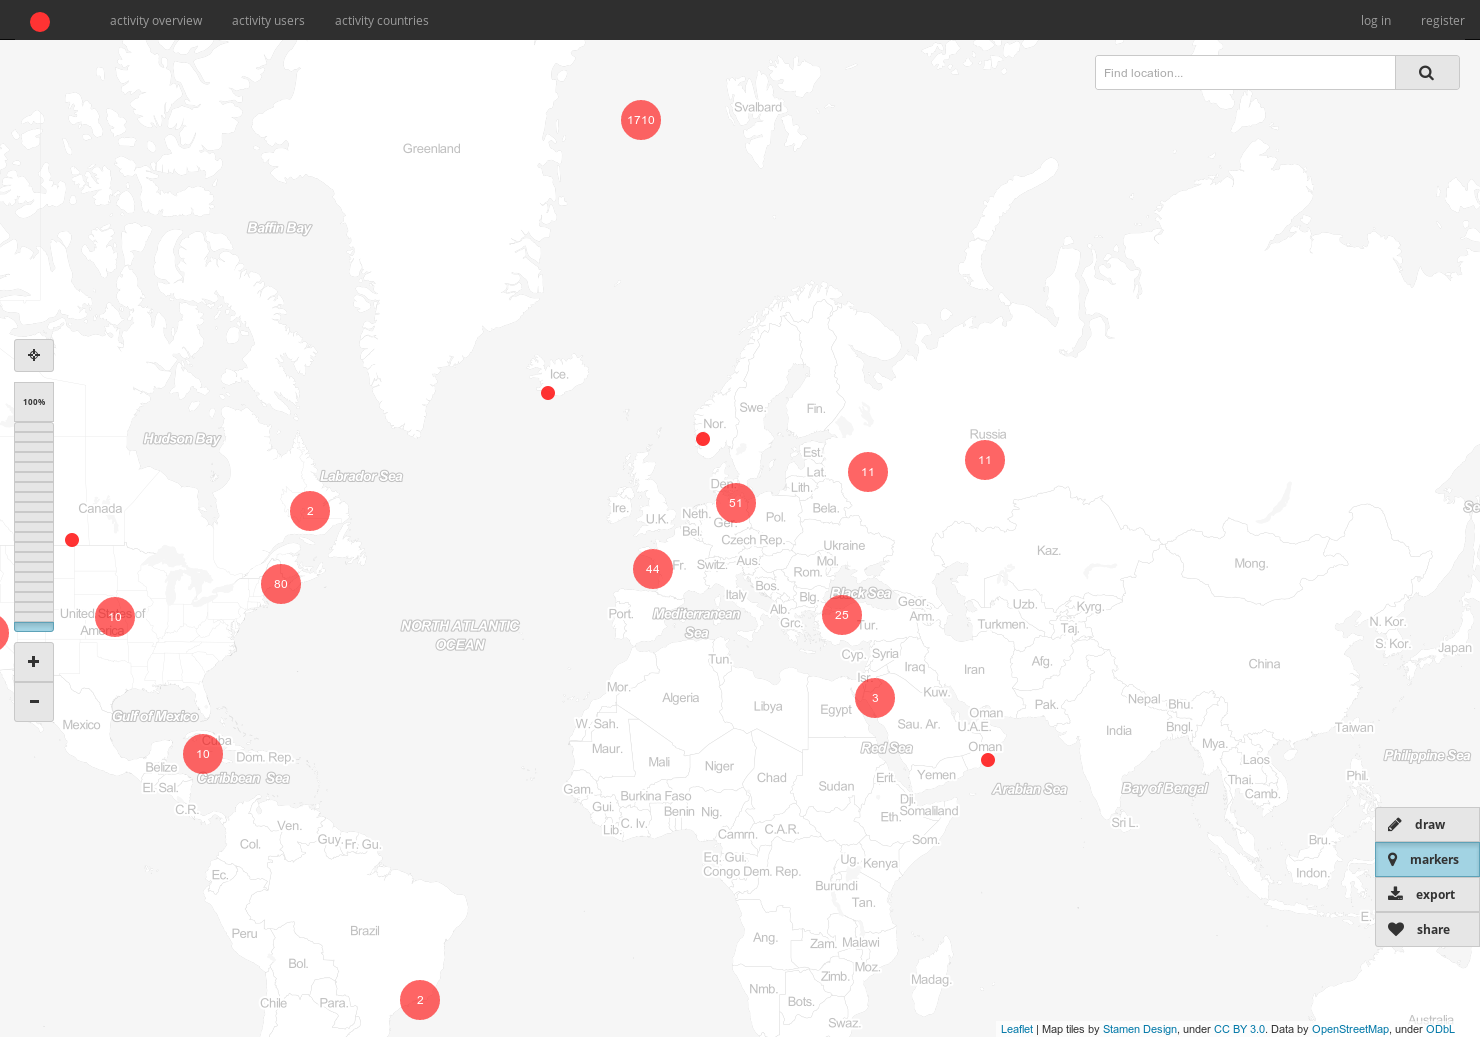Click the magnifier search button
This screenshot has width=1480, height=1037.
point(1427,73)
